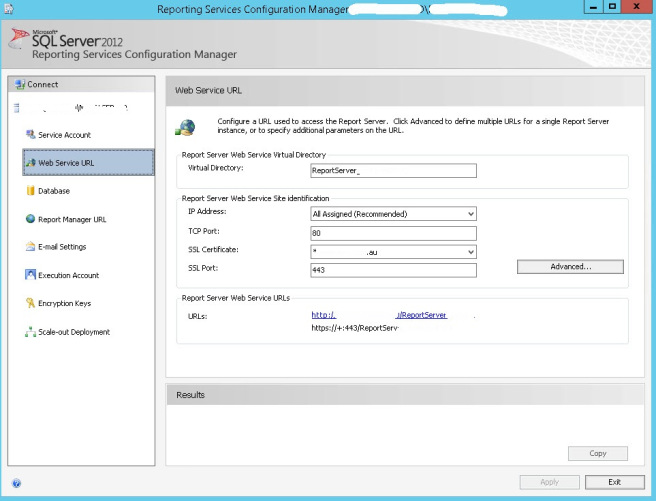Click the globe icon beside the Web Service URL description
The width and height of the screenshot is (656, 501).
[185, 127]
